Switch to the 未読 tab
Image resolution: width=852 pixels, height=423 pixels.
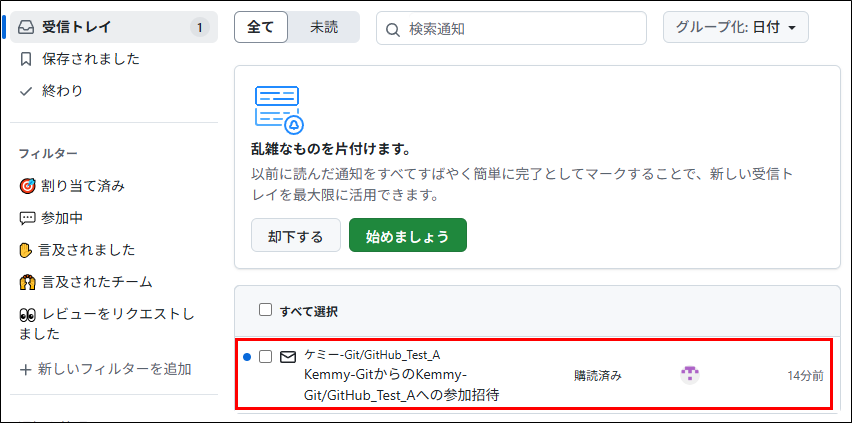[x=324, y=27]
